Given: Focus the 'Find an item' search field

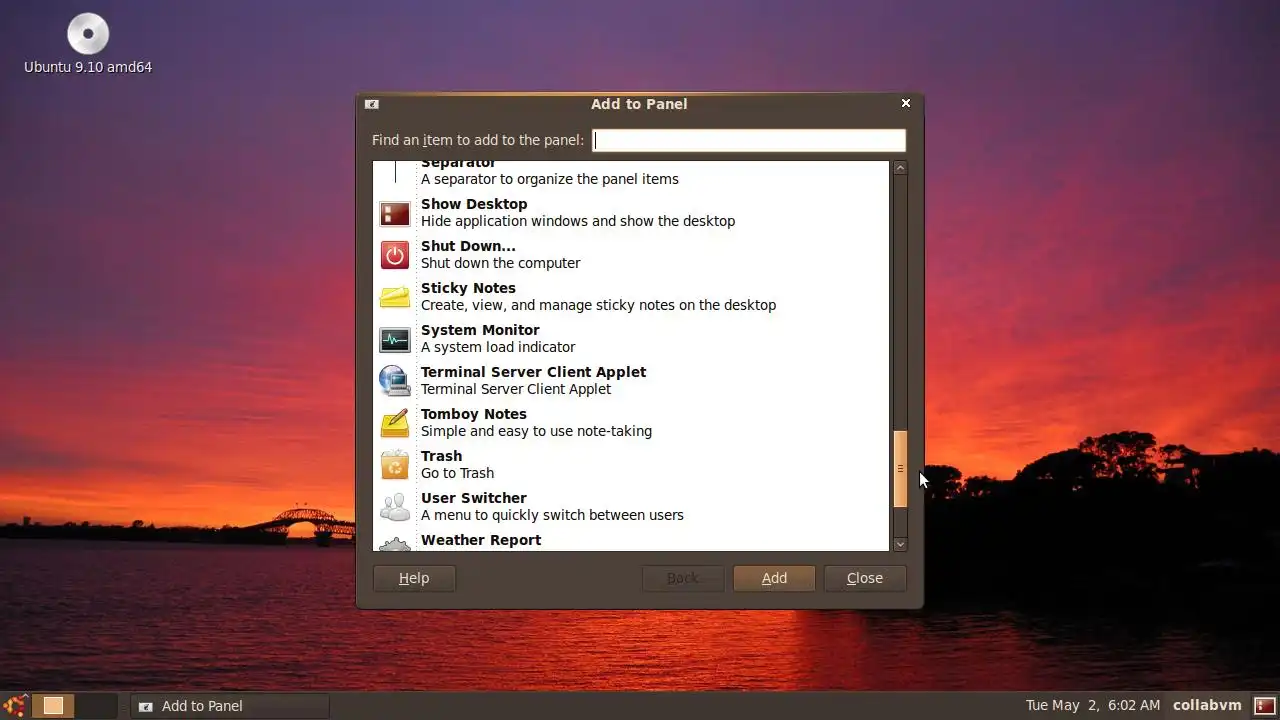Looking at the screenshot, I should [x=749, y=140].
